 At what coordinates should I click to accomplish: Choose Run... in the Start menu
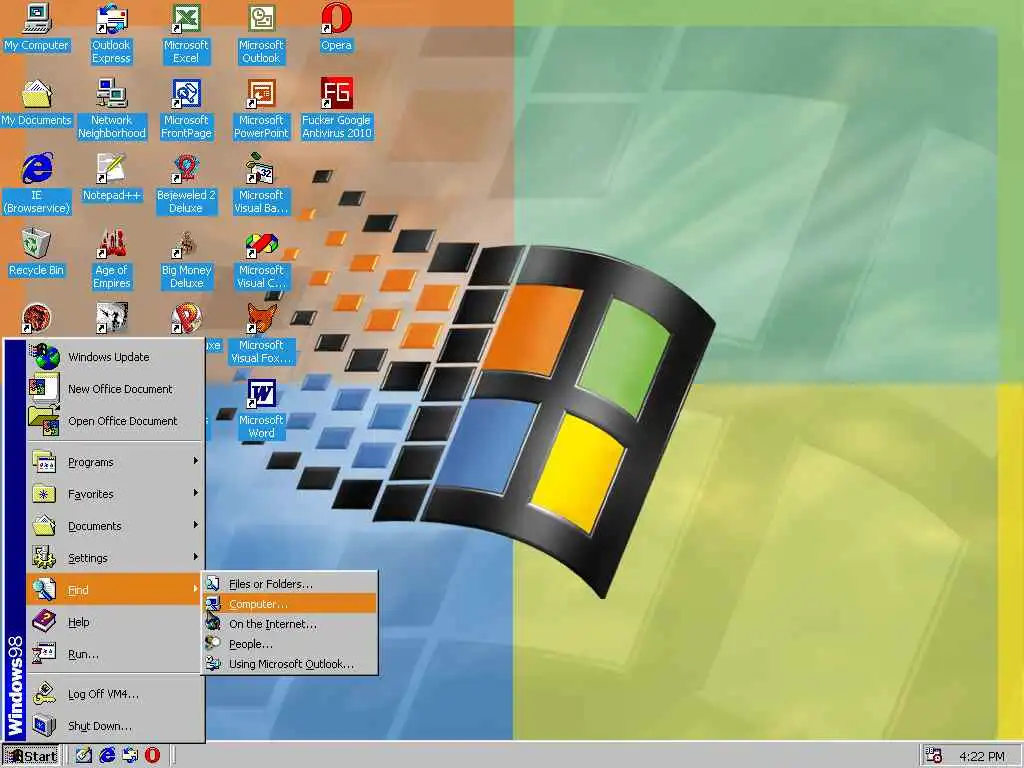[116, 654]
